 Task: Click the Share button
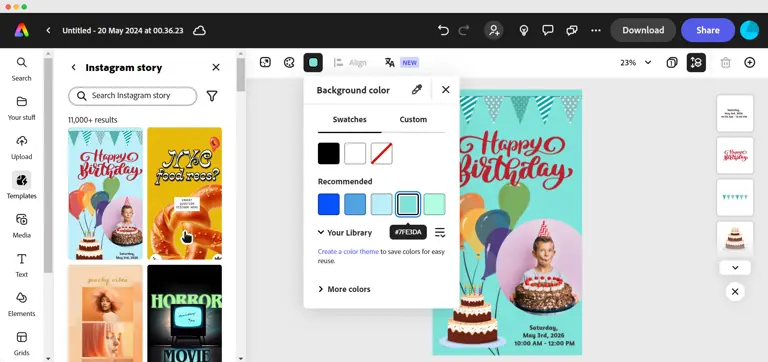[708, 30]
